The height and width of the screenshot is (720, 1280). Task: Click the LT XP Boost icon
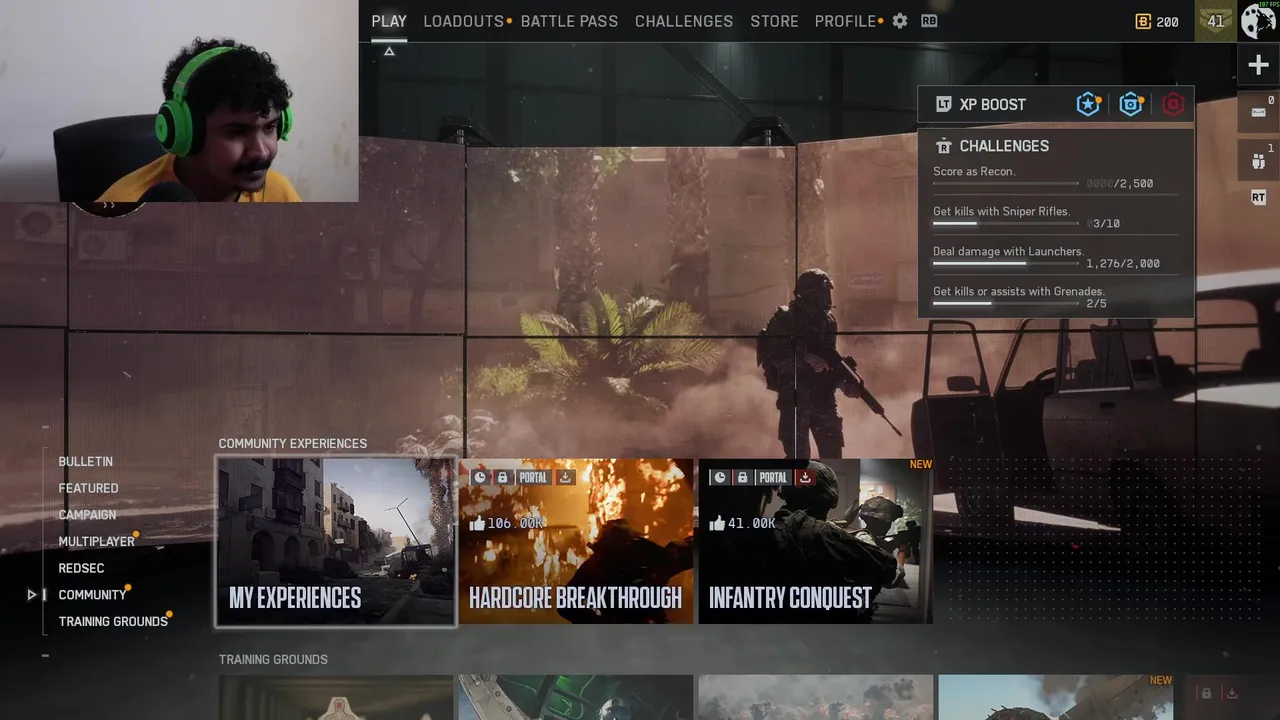tap(943, 104)
